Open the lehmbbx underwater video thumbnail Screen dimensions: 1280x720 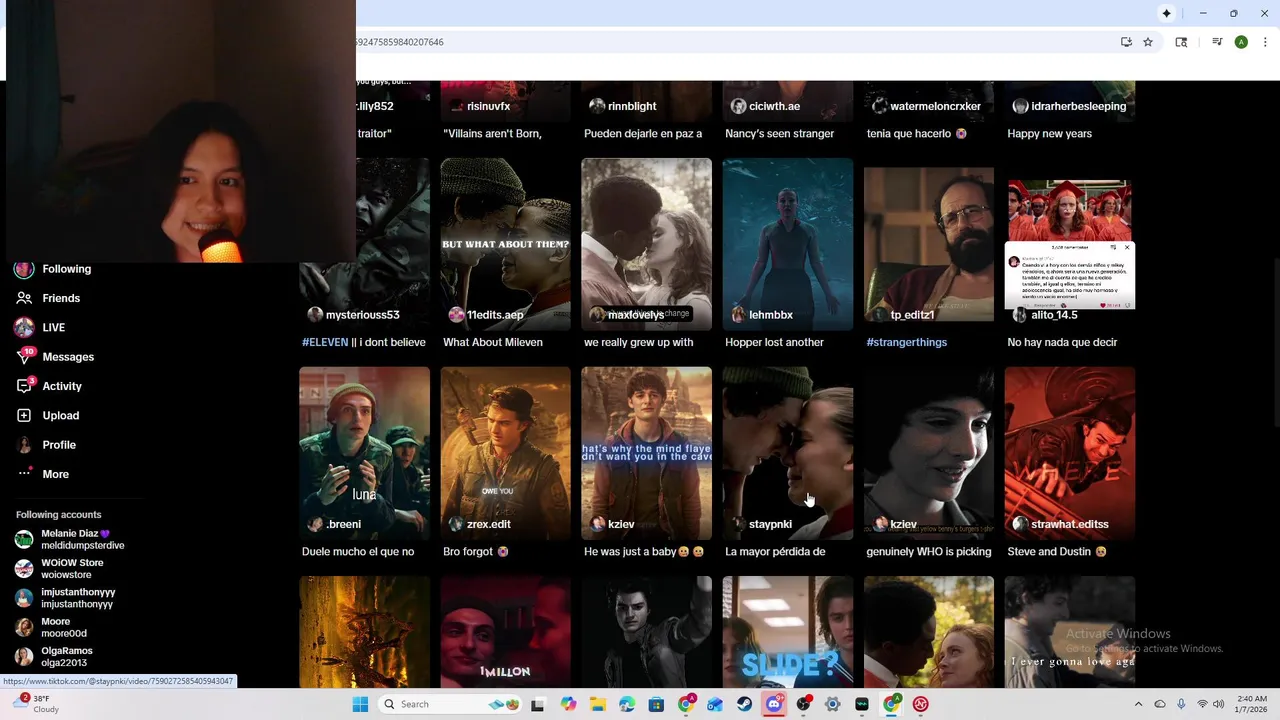coord(788,244)
